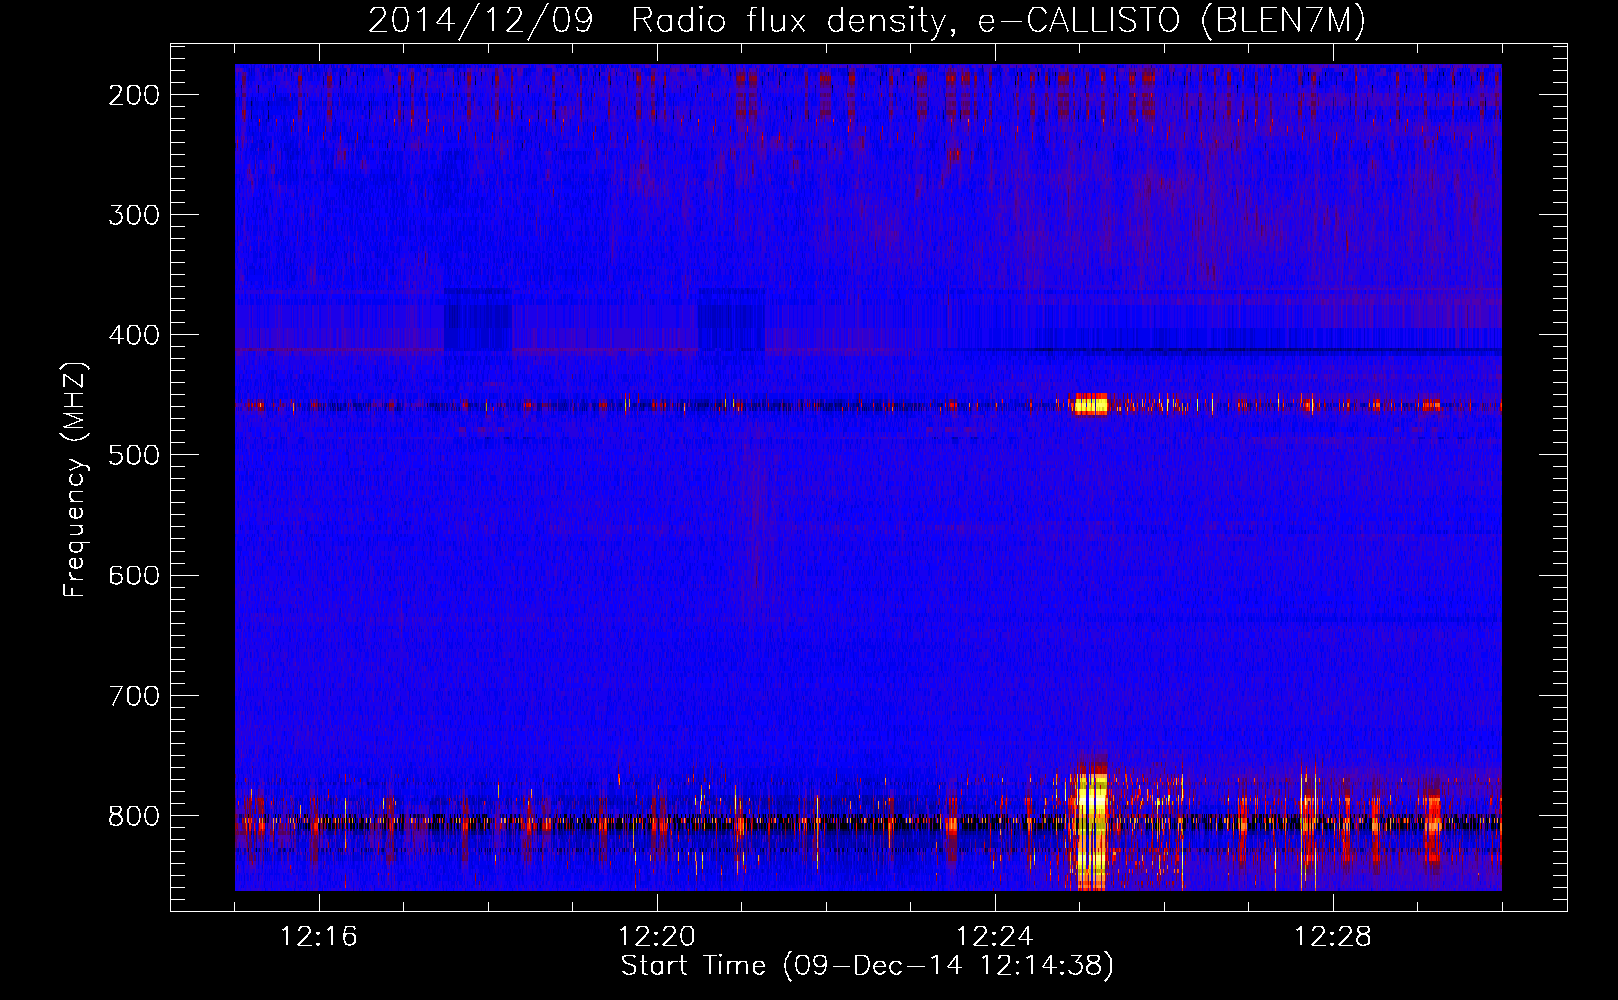Click the 300 frequency tick label
This screenshot has height=1000, width=1618.
point(134,215)
